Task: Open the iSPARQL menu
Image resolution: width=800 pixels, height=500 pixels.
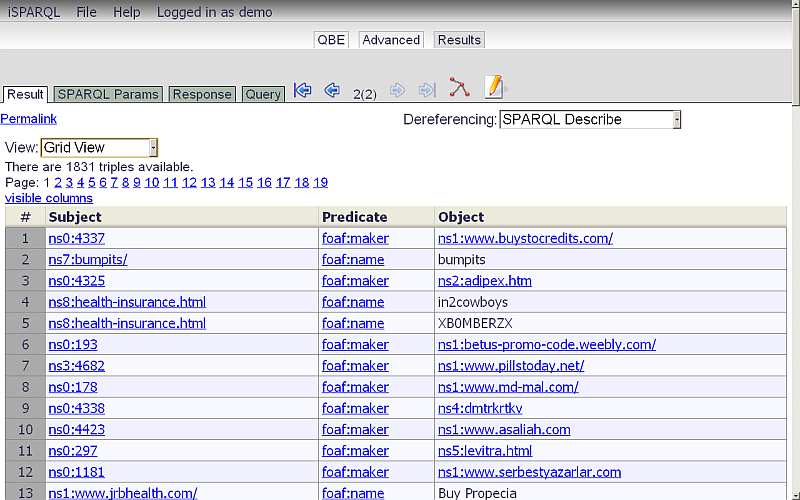Action: [x=34, y=12]
